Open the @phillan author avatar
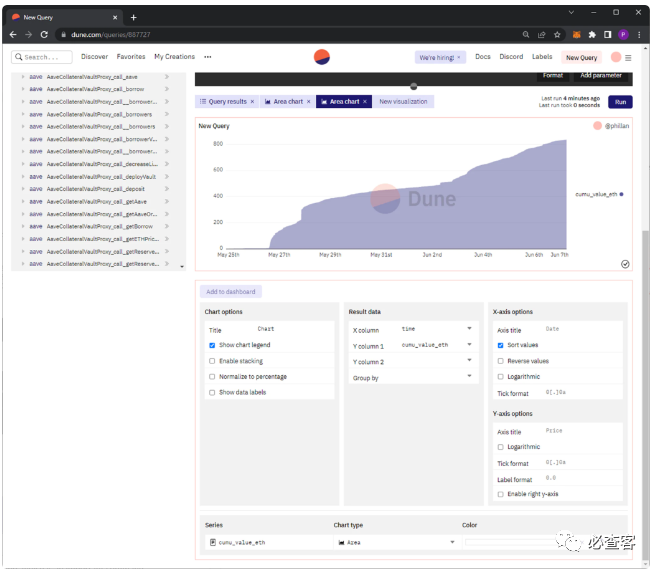This screenshot has width=656, height=570. 597,126
